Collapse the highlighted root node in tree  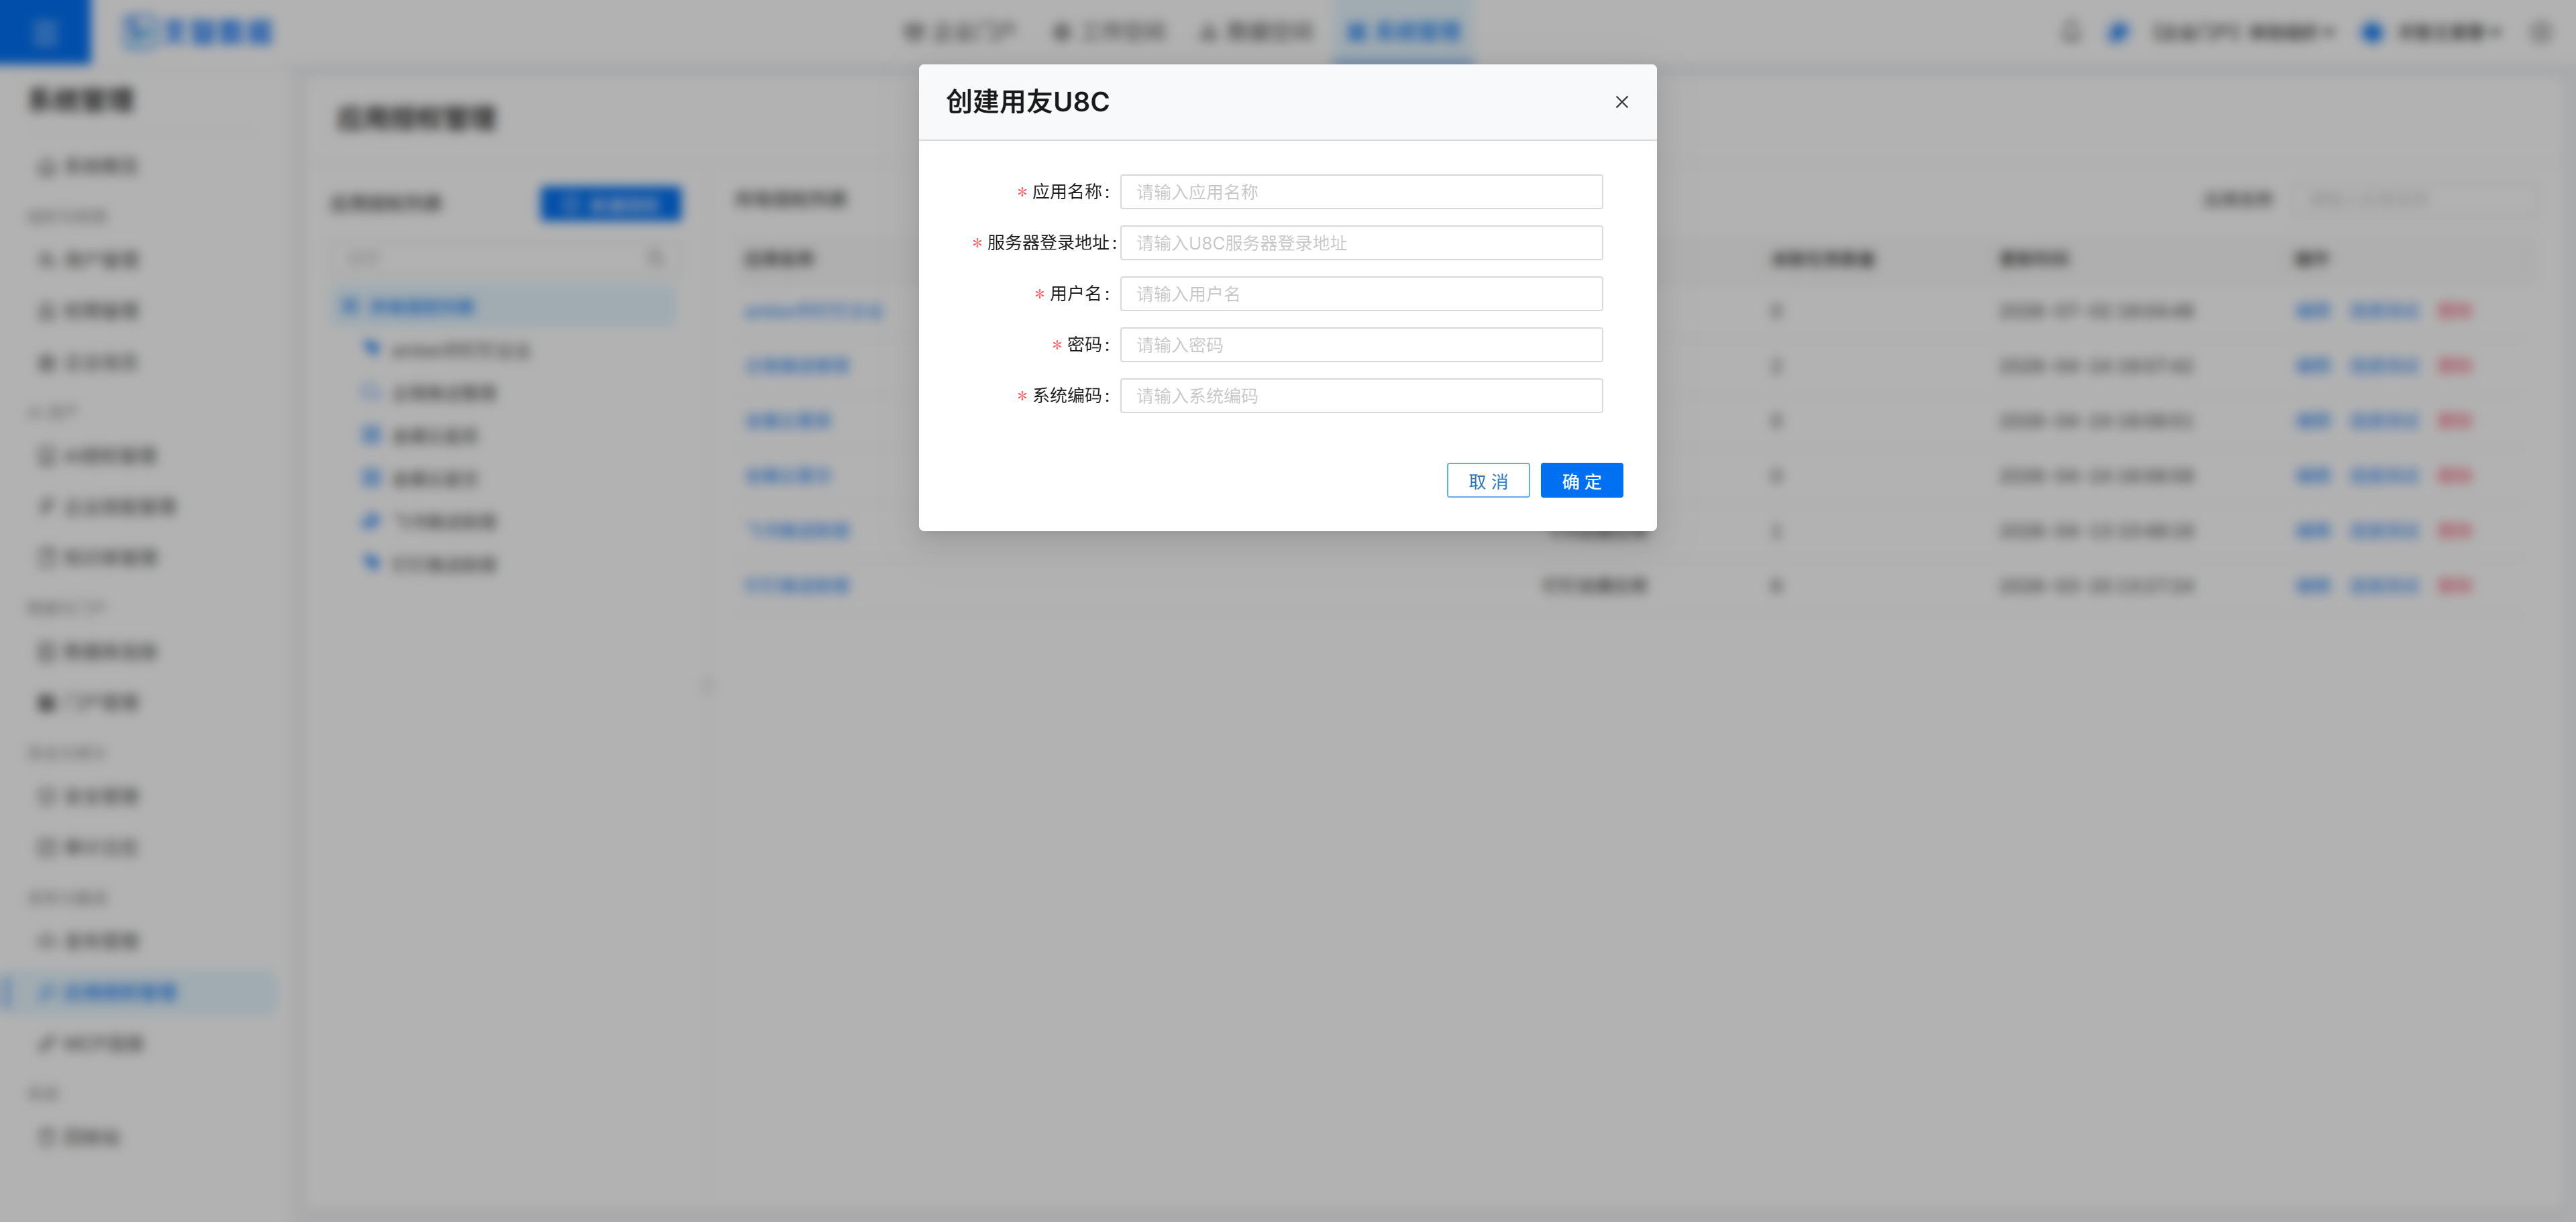pos(349,306)
